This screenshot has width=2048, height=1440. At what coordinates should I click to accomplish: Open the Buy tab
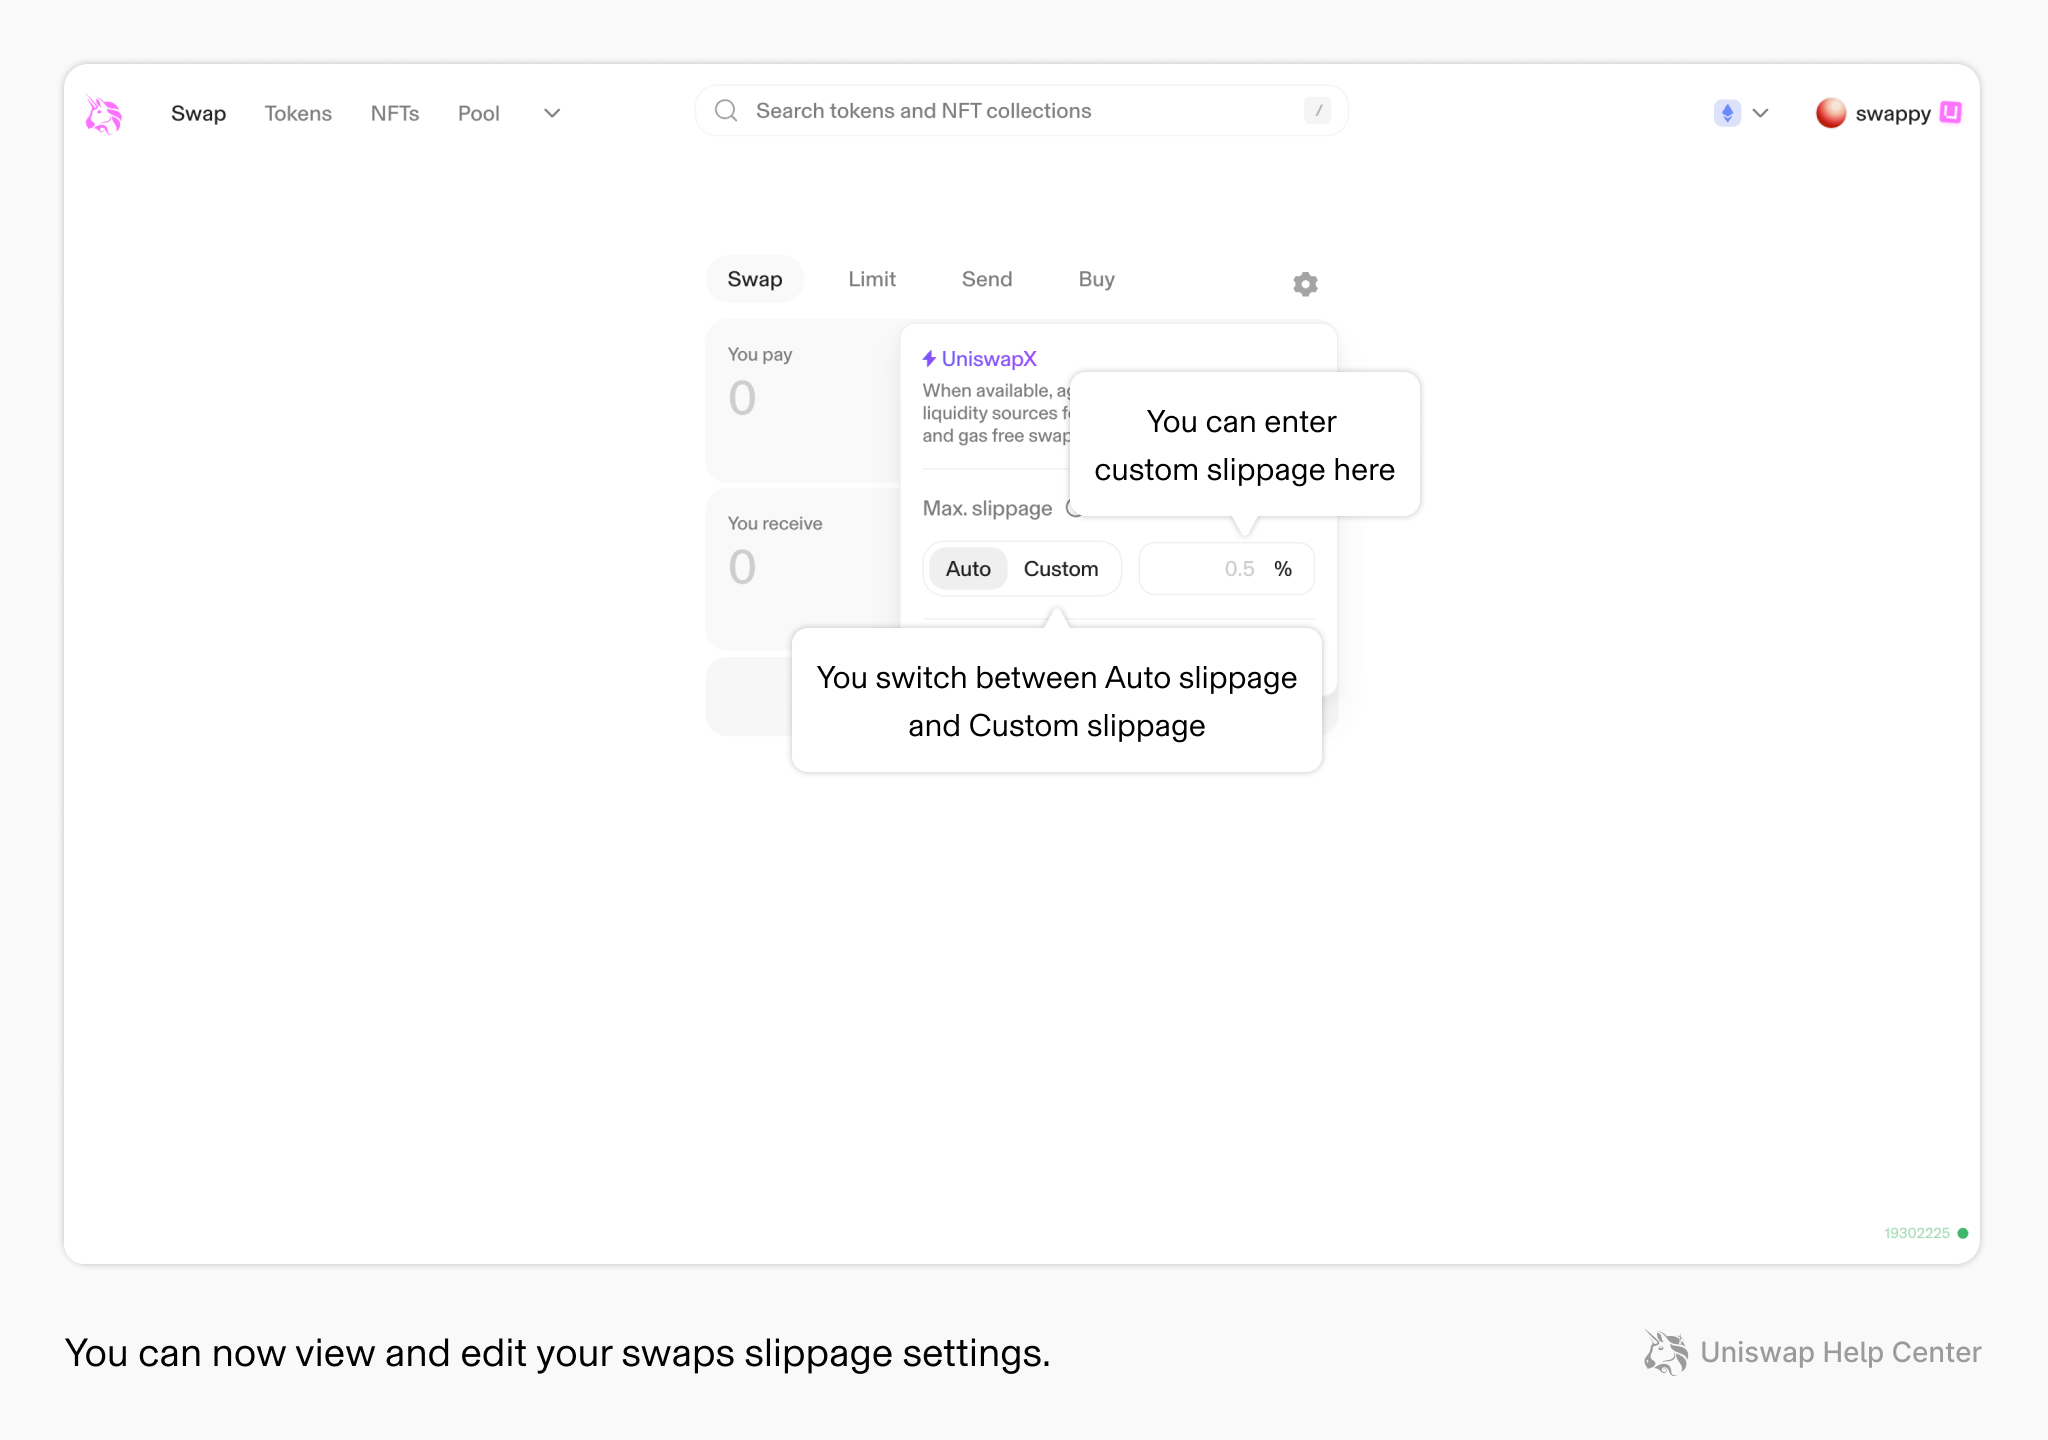click(x=1096, y=279)
